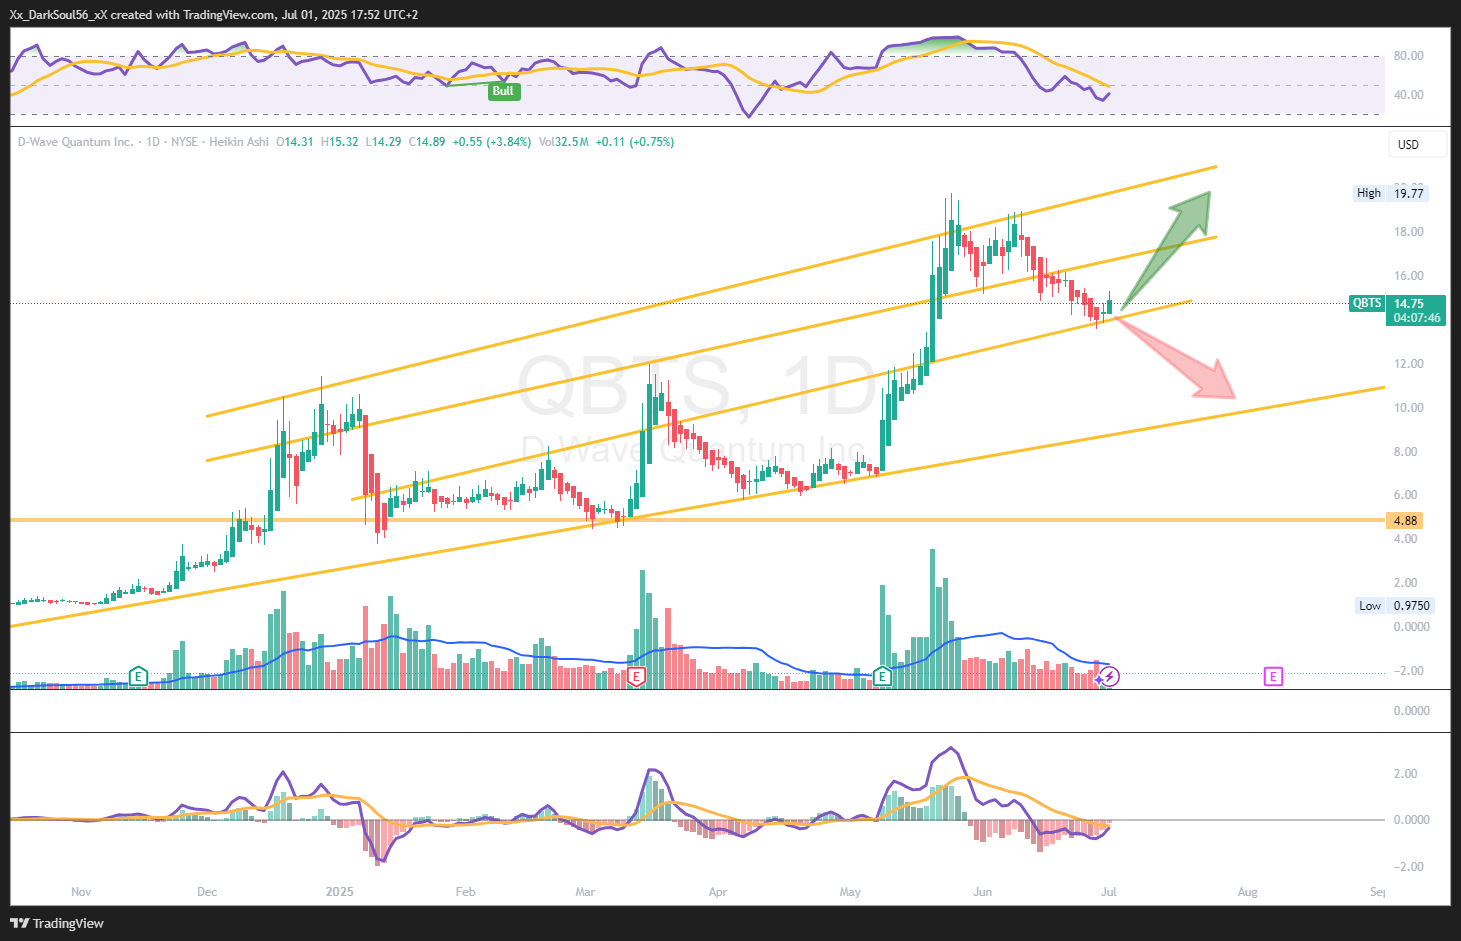
Task: Click the volume reading Vol32.5M
Action: click(564, 142)
